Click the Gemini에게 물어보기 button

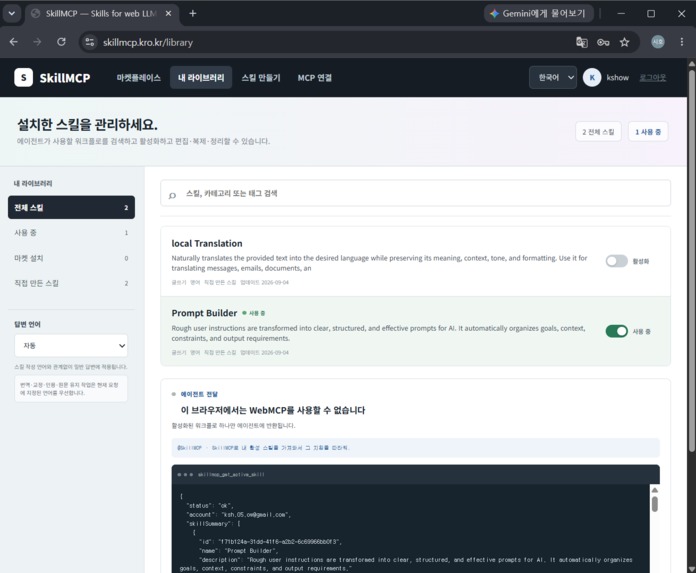point(538,14)
